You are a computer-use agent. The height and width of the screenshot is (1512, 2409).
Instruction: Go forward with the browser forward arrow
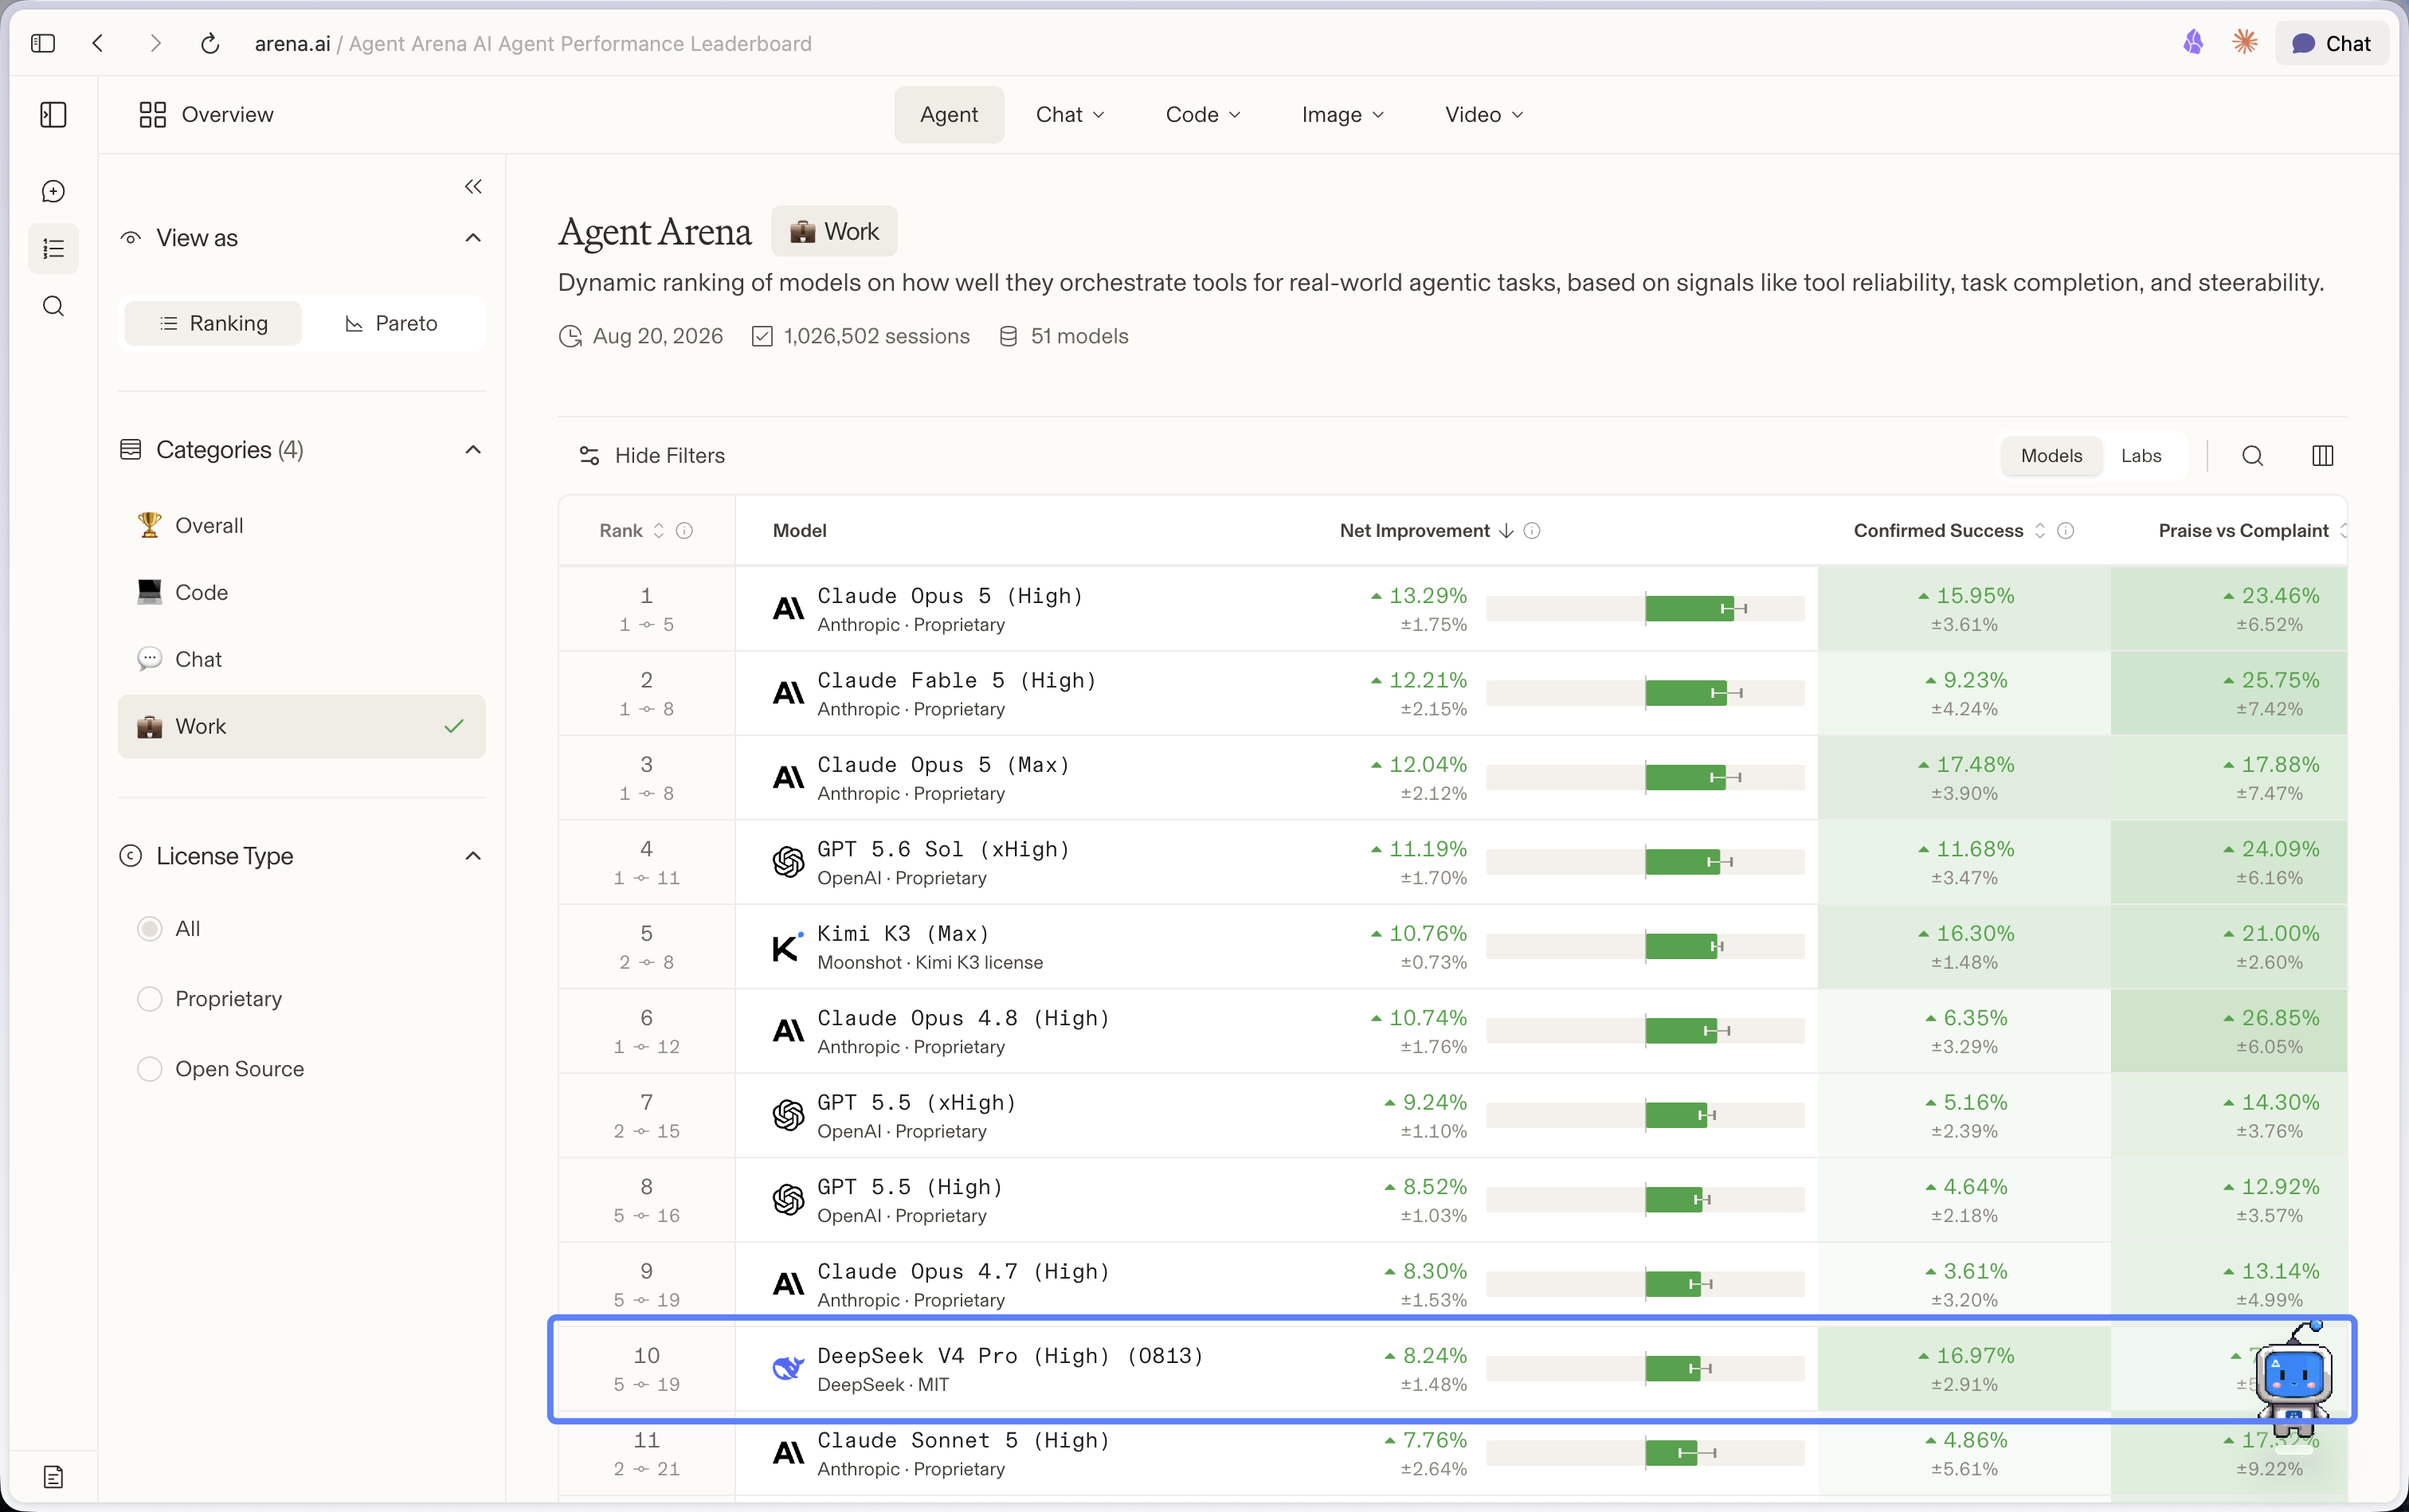(x=155, y=43)
